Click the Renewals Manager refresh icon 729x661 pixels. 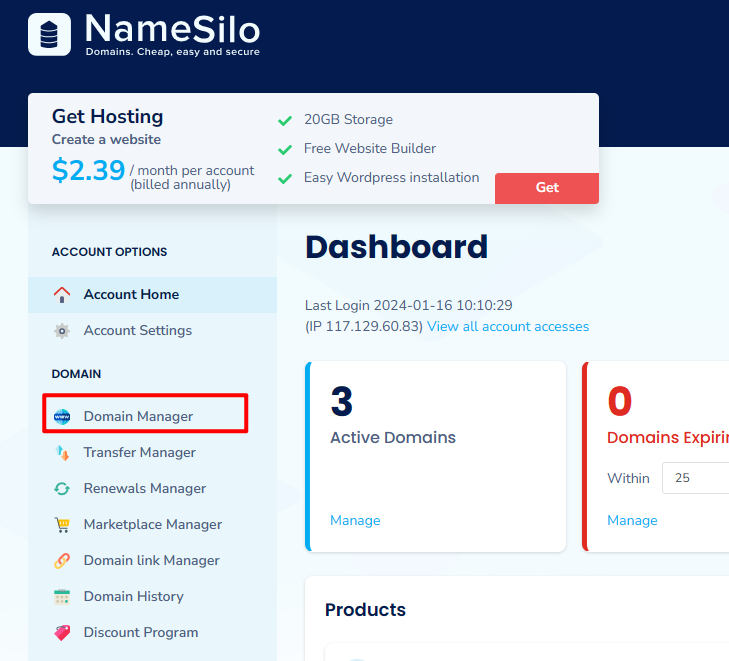(62, 489)
